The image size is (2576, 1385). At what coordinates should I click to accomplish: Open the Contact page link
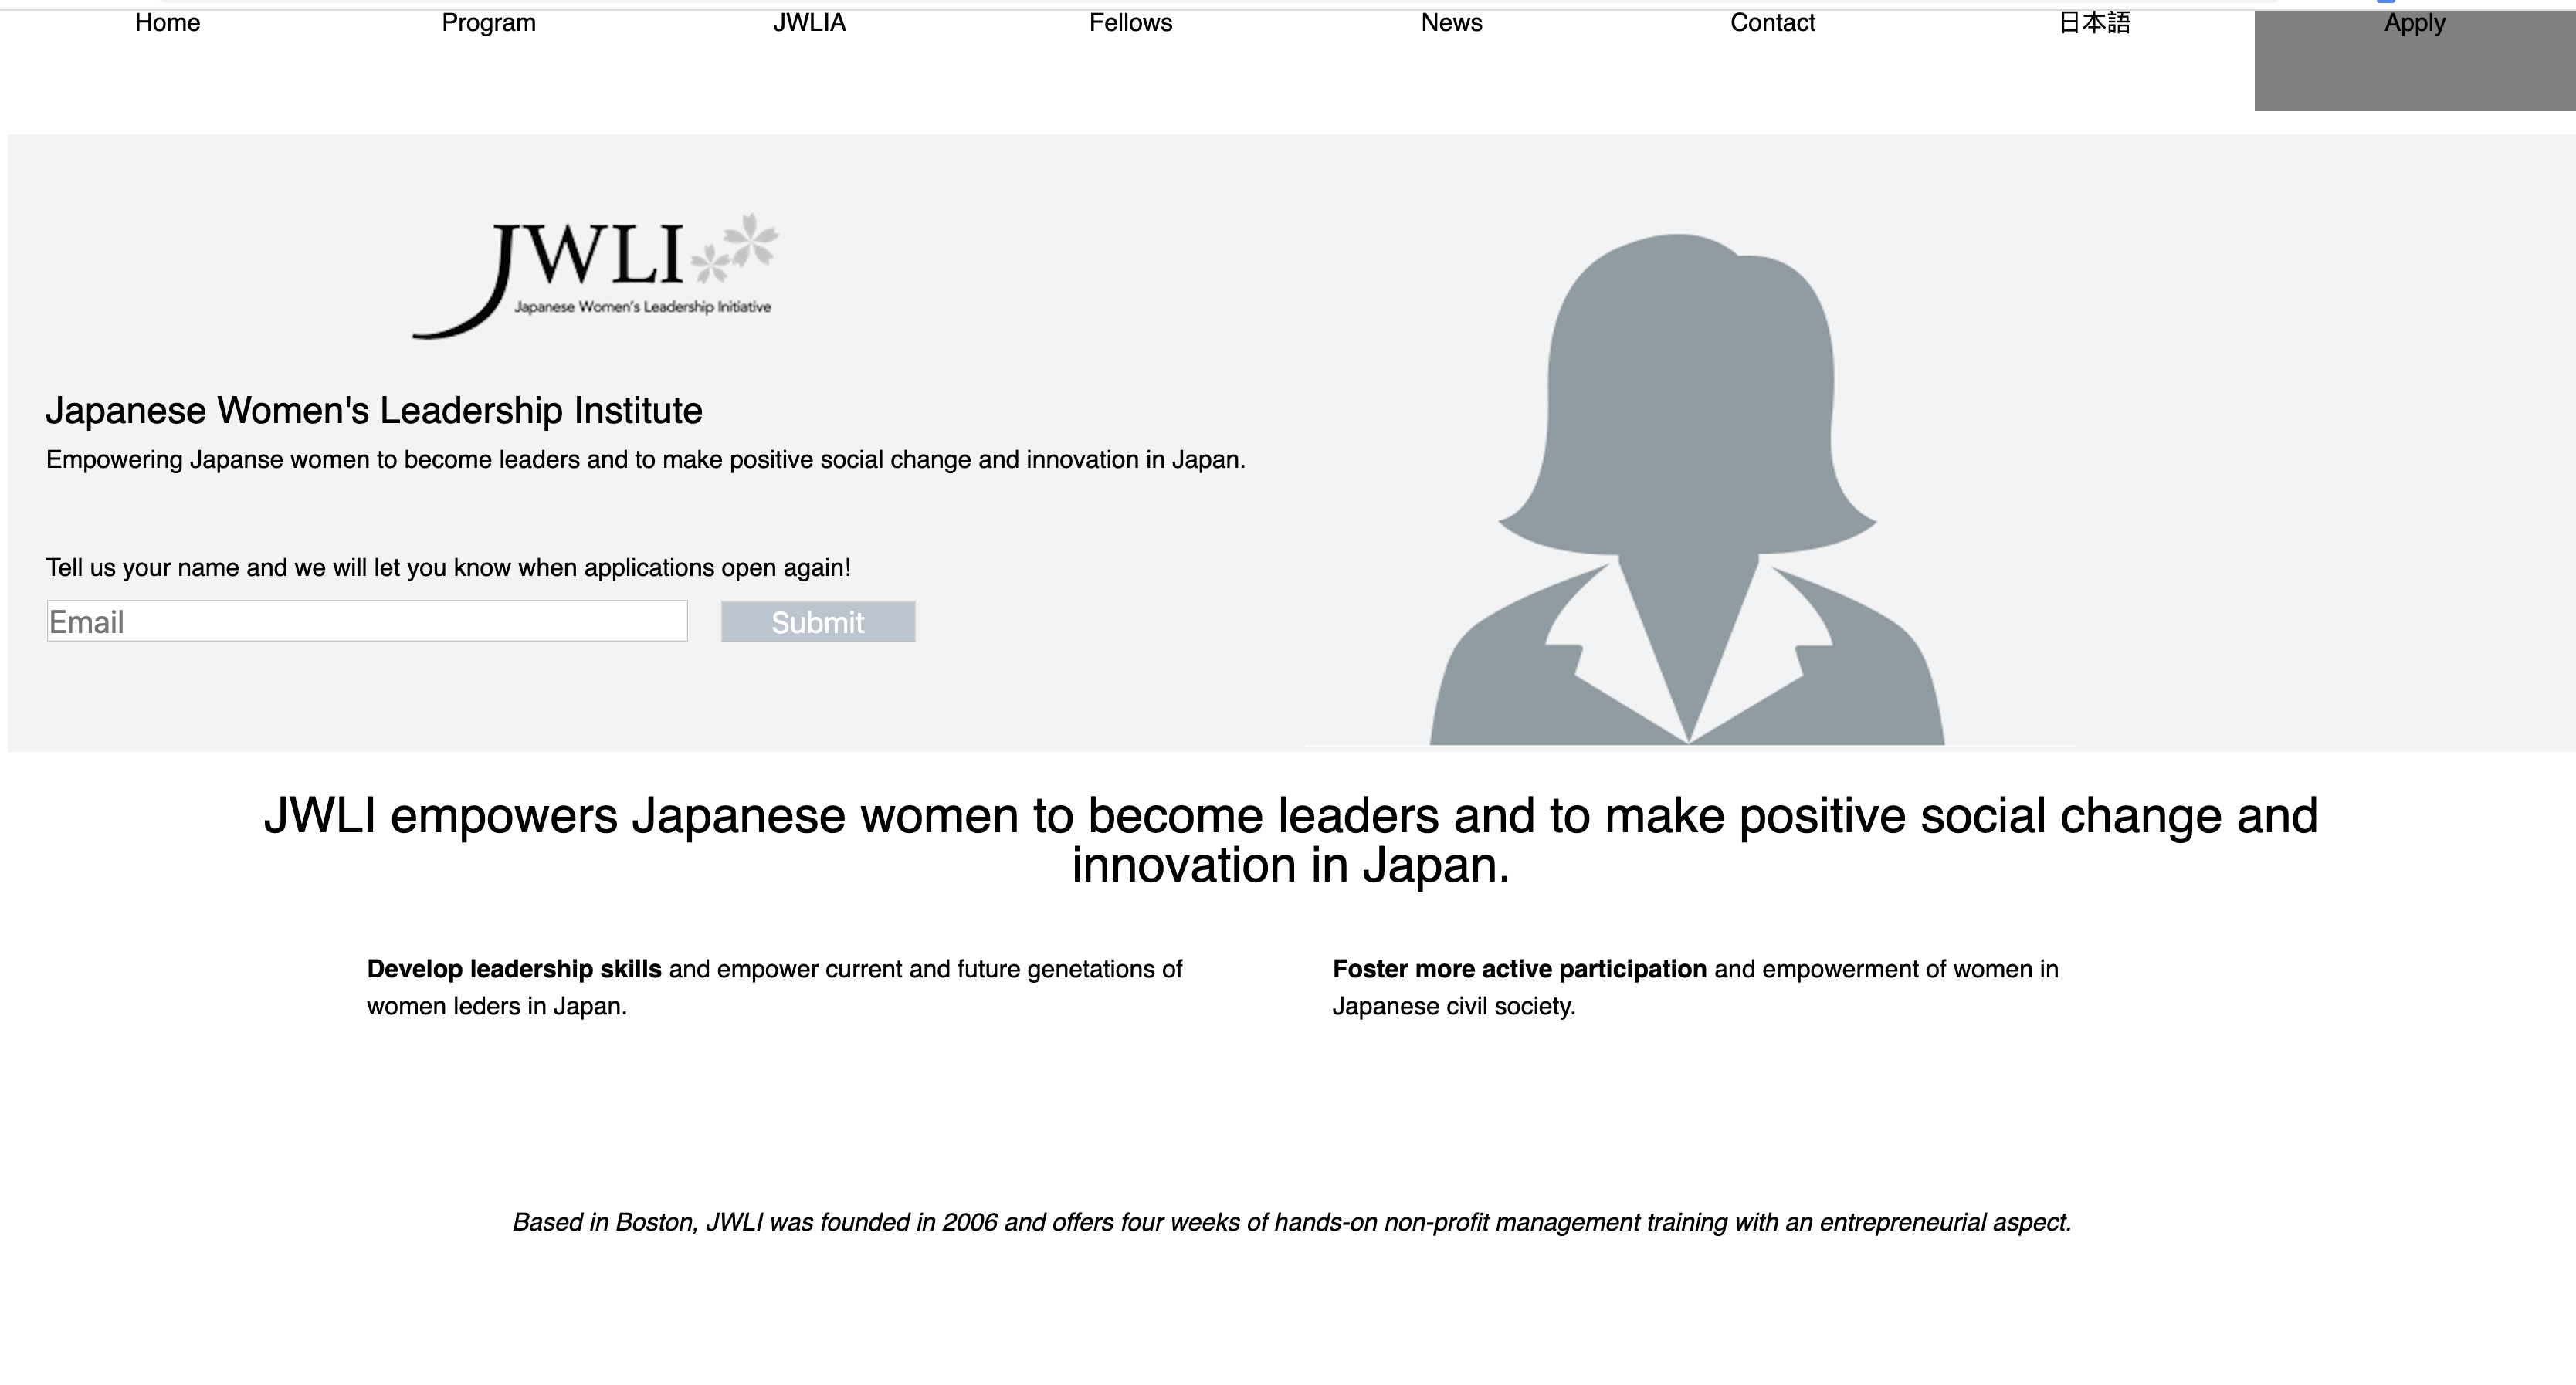[x=1772, y=23]
